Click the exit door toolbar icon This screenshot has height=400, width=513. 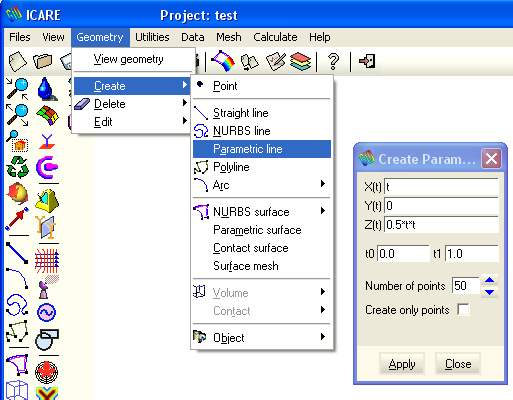click(x=367, y=61)
